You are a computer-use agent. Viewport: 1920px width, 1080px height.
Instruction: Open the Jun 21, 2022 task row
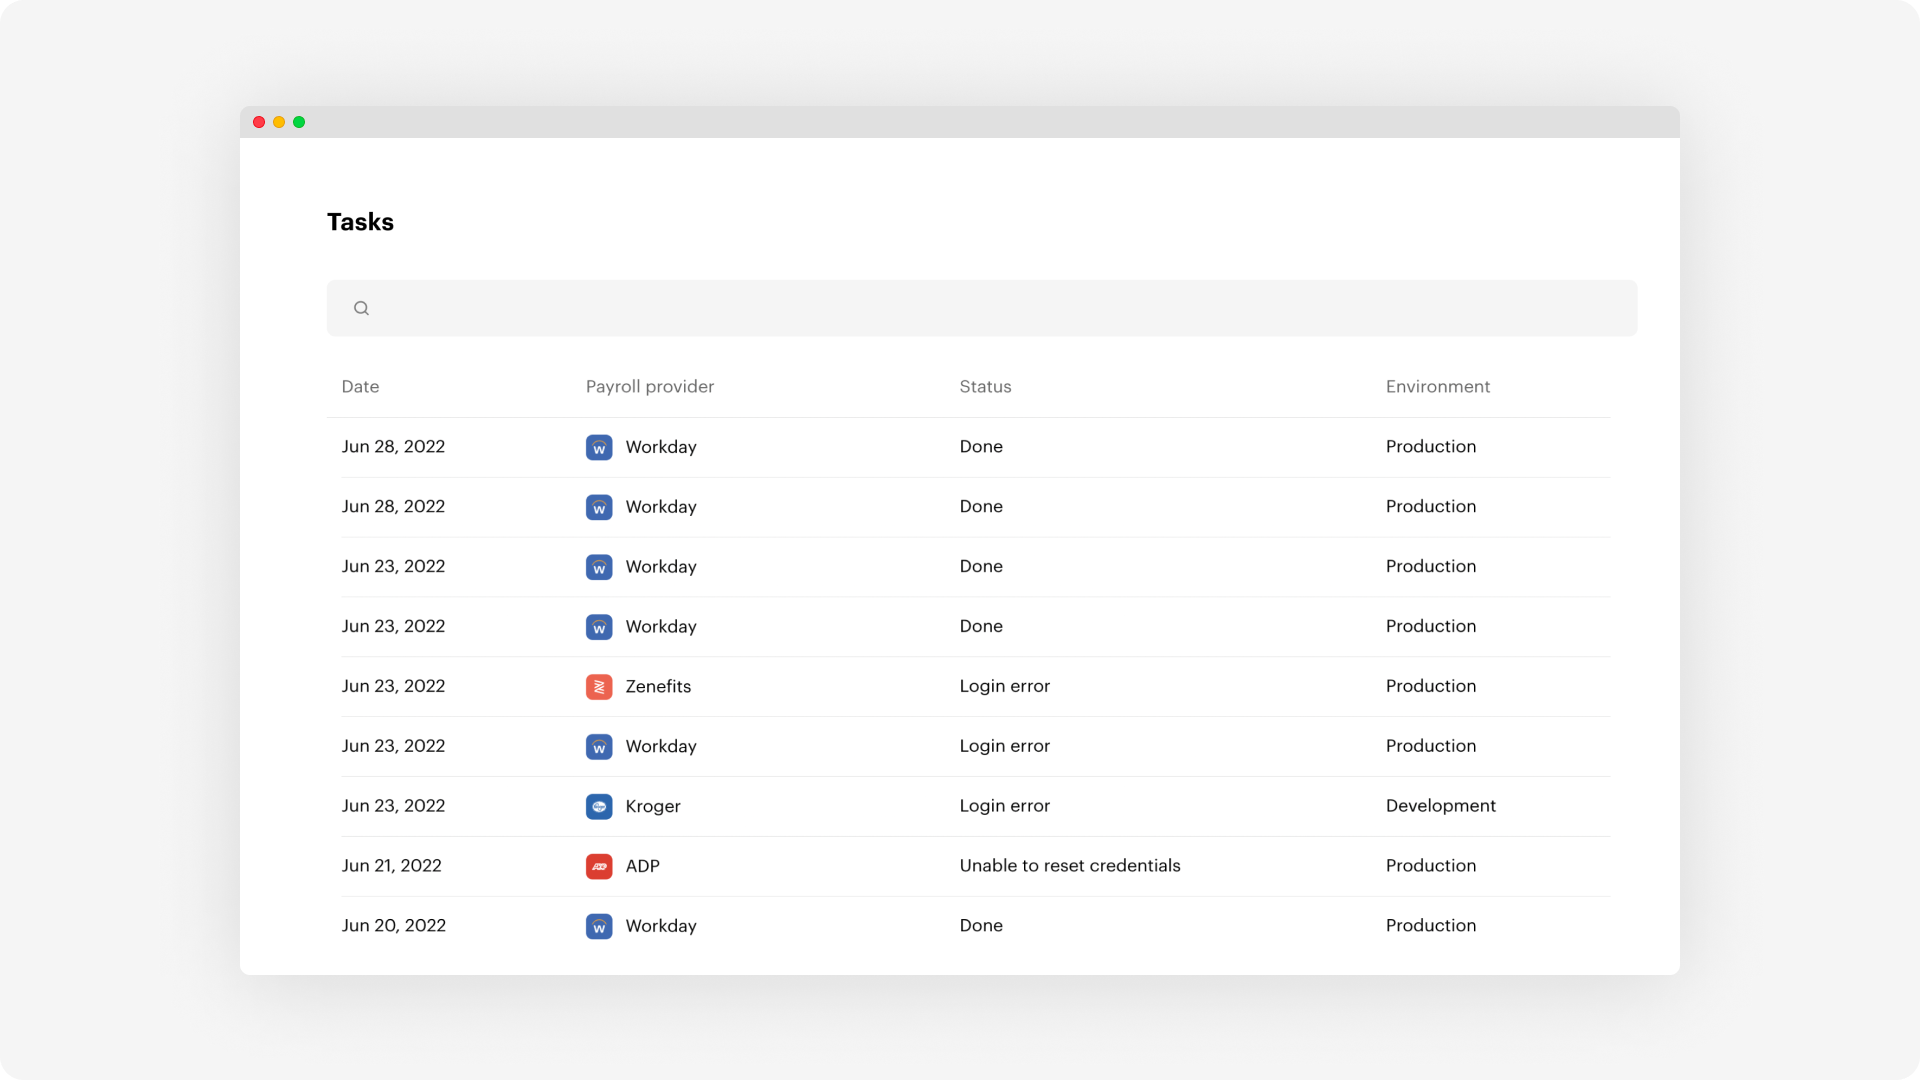coord(391,866)
